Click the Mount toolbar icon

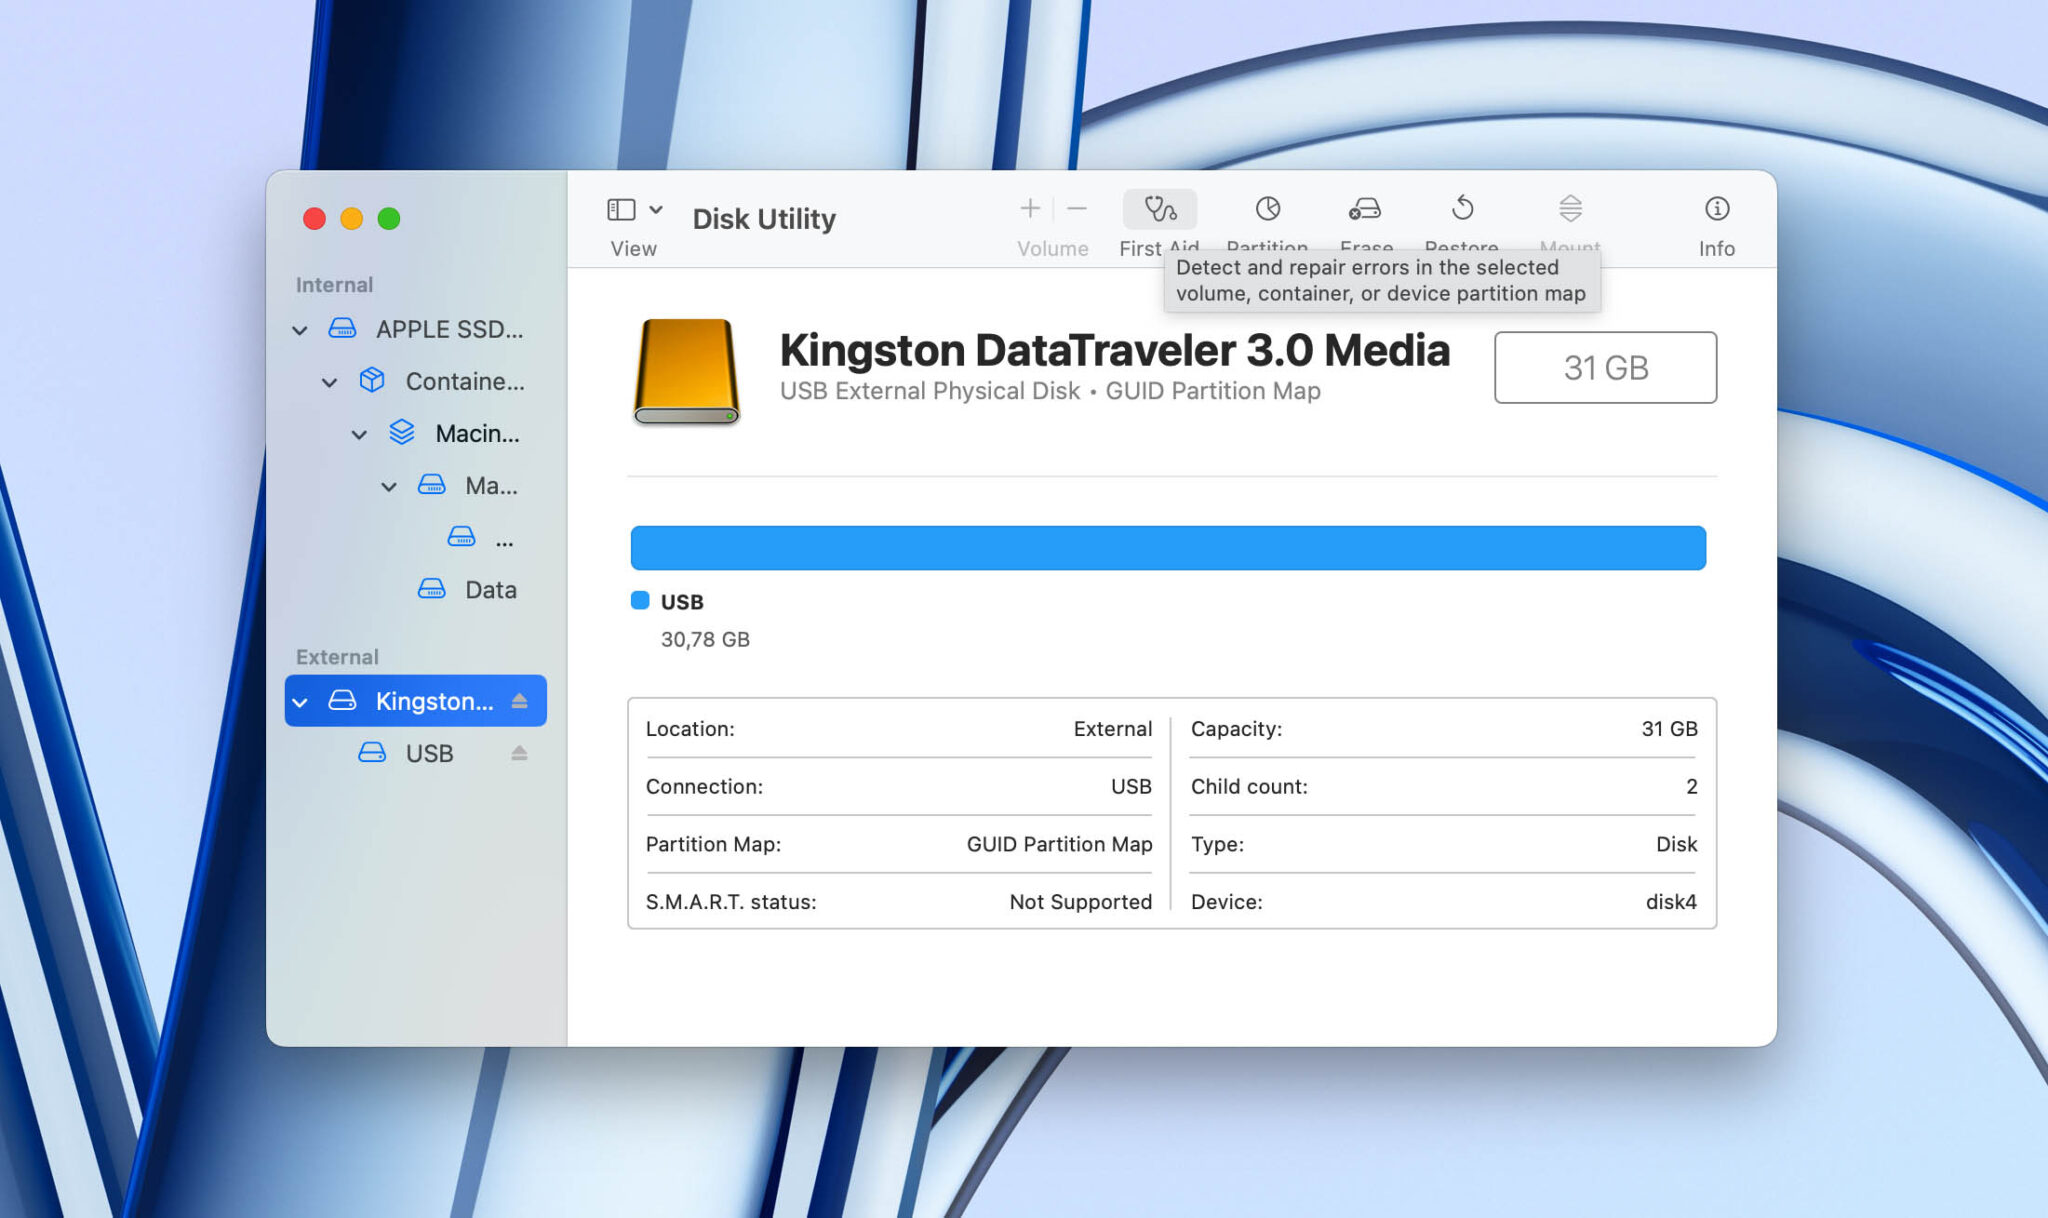[x=1569, y=210]
